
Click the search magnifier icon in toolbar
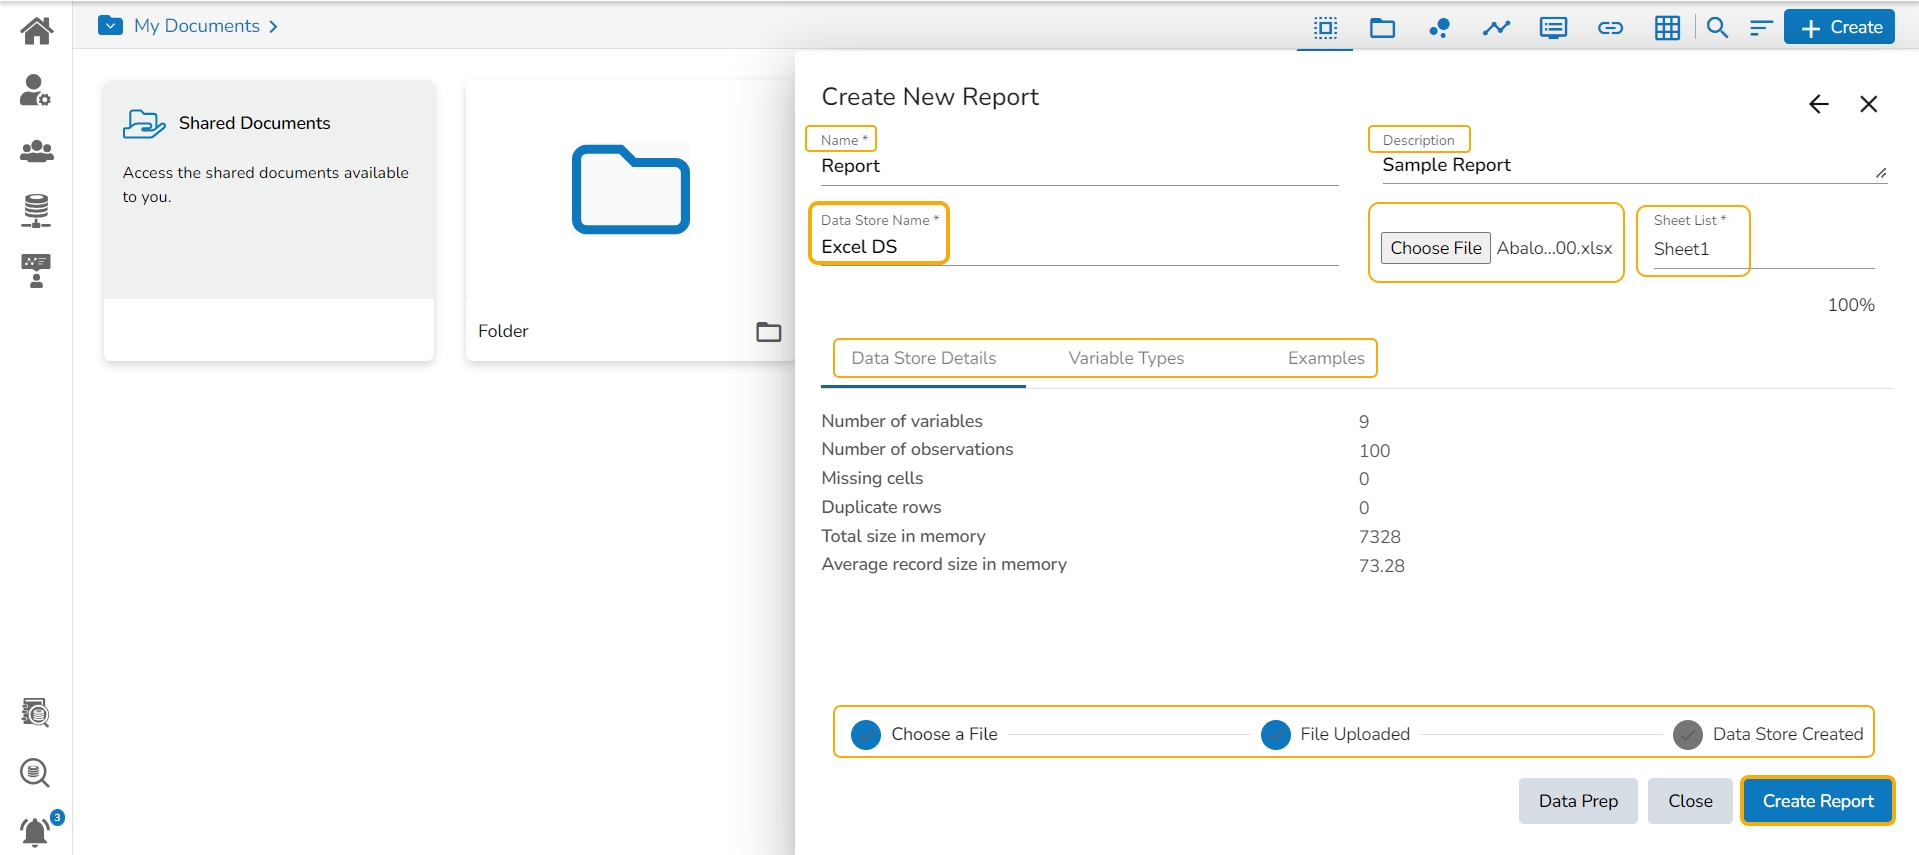tap(1717, 28)
